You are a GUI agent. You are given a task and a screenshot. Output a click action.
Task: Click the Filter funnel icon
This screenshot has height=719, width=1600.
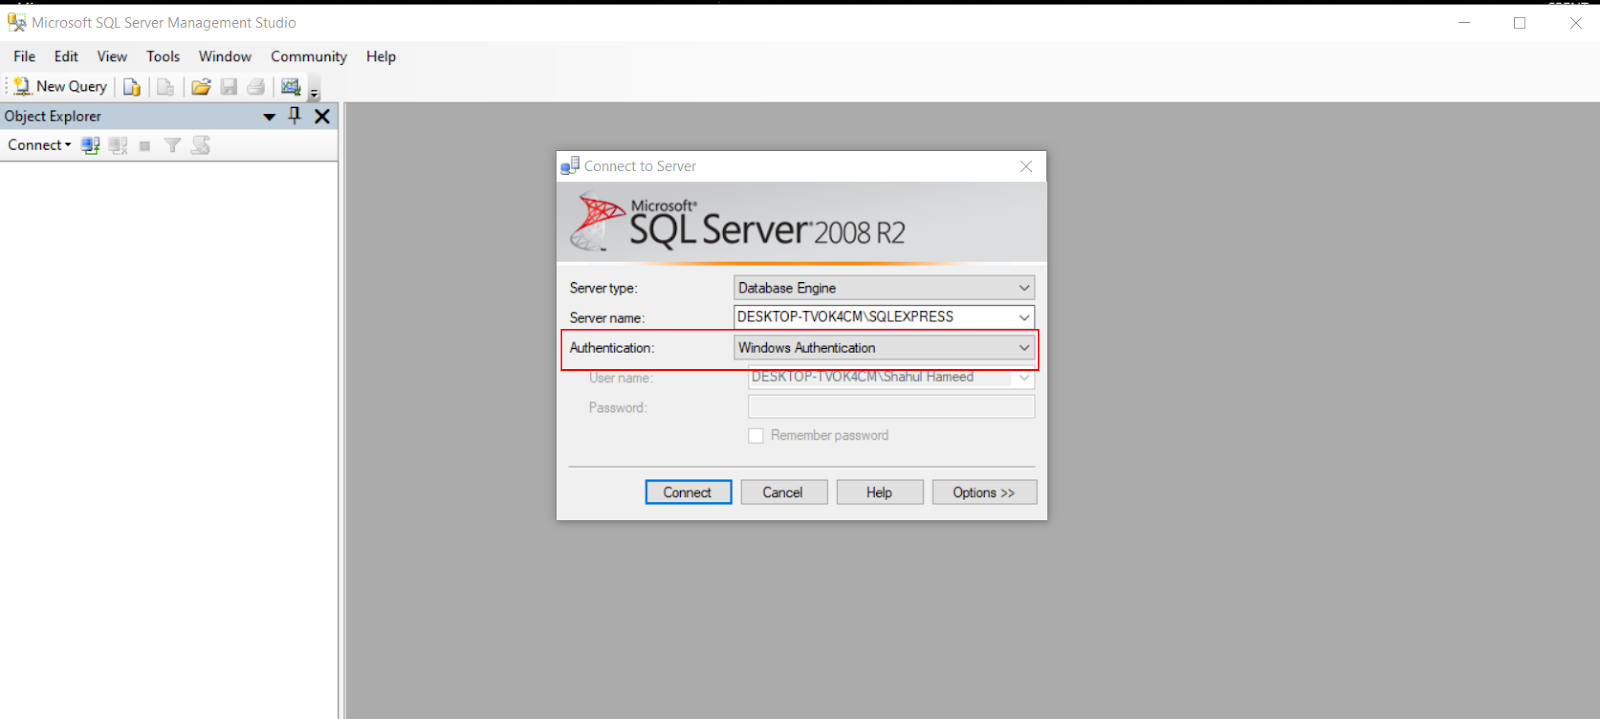[172, 145]
